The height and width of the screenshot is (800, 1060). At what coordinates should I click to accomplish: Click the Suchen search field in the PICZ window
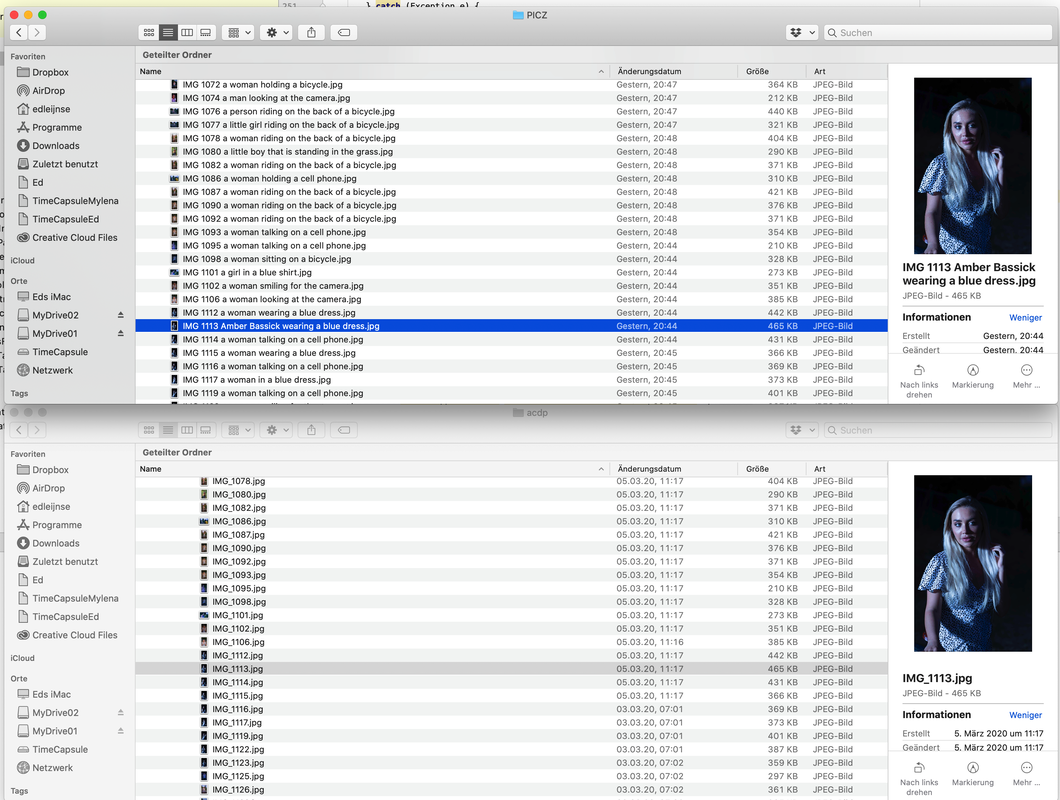pyautogui.click(x=940, y=33)
